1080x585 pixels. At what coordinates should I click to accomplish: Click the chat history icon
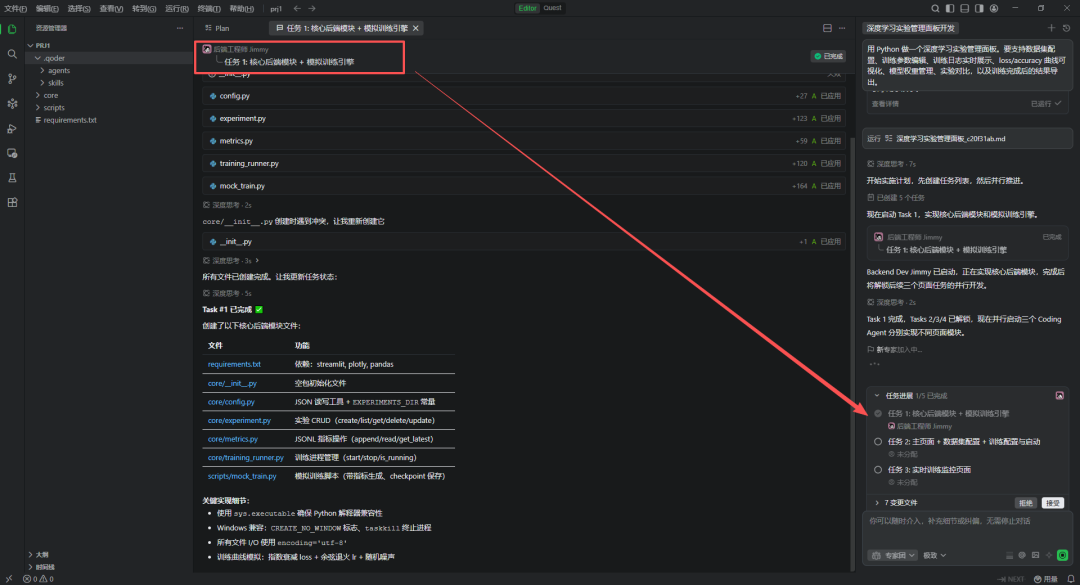(1066, 28)
